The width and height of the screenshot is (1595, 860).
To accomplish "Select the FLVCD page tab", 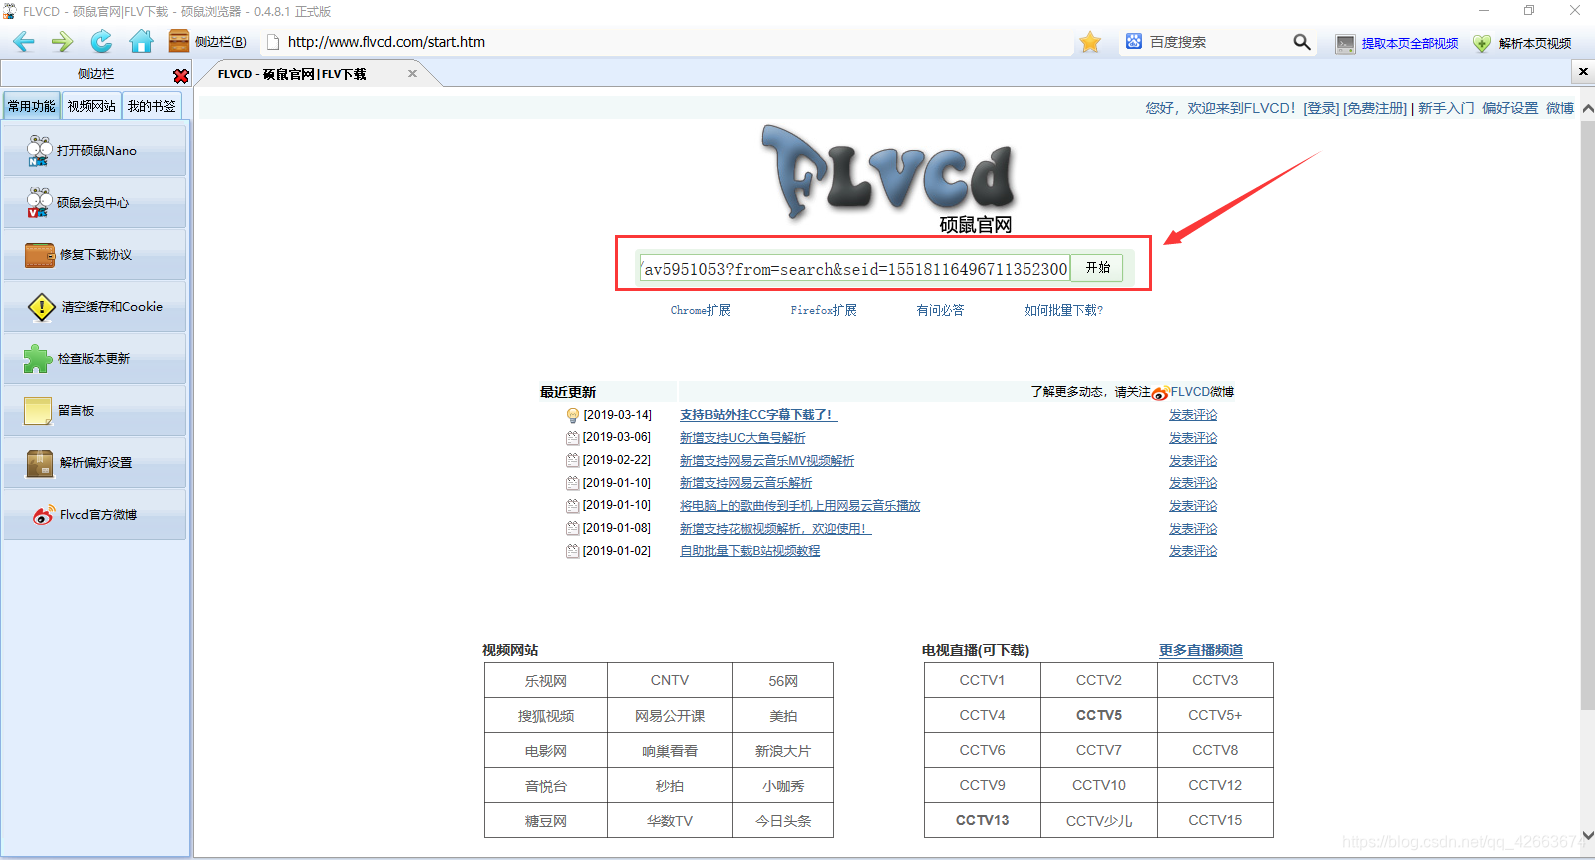I will point(305,74).
